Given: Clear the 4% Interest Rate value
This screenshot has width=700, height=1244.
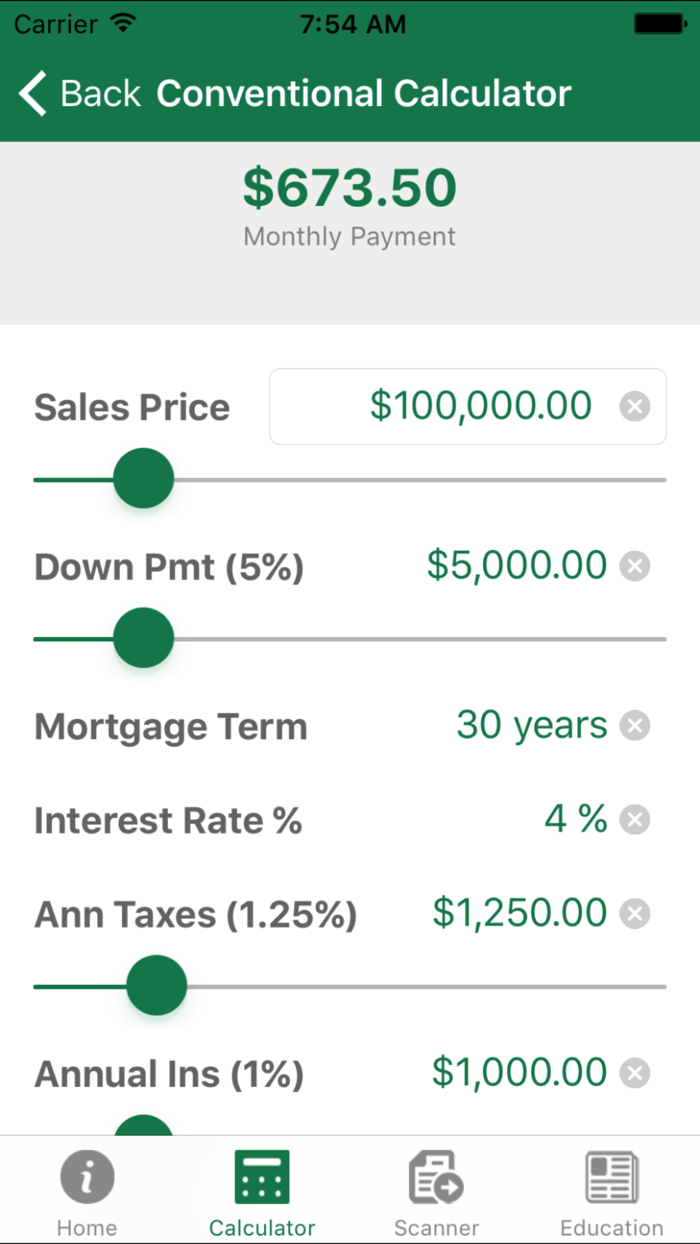Looking at the screenshot, I should [x=634, y=819].
